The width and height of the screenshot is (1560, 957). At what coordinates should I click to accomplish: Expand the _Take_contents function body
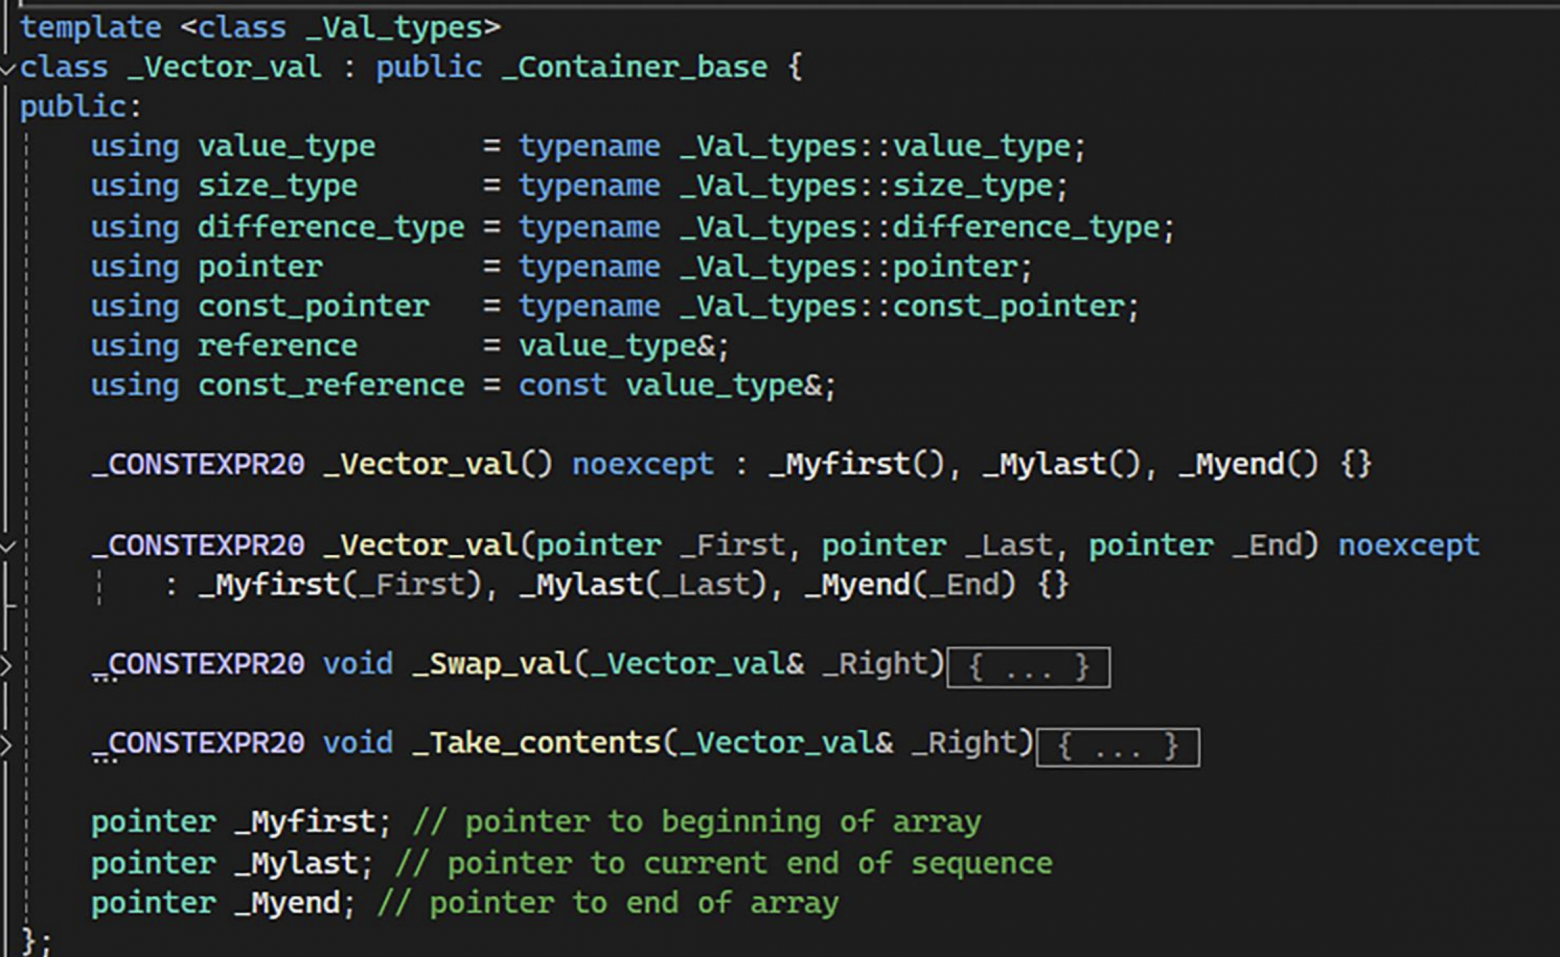[x=5, y=745]
